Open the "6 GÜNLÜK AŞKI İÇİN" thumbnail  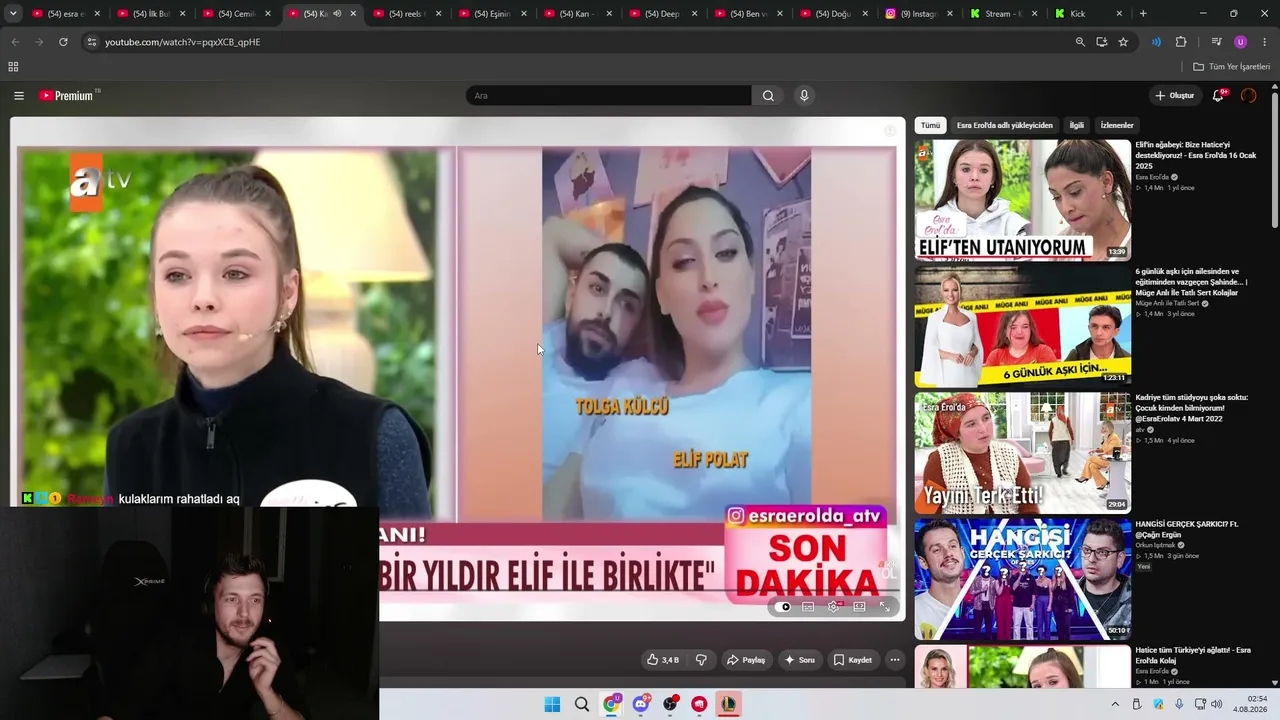pyautogui.click(x=1023, y=326)
